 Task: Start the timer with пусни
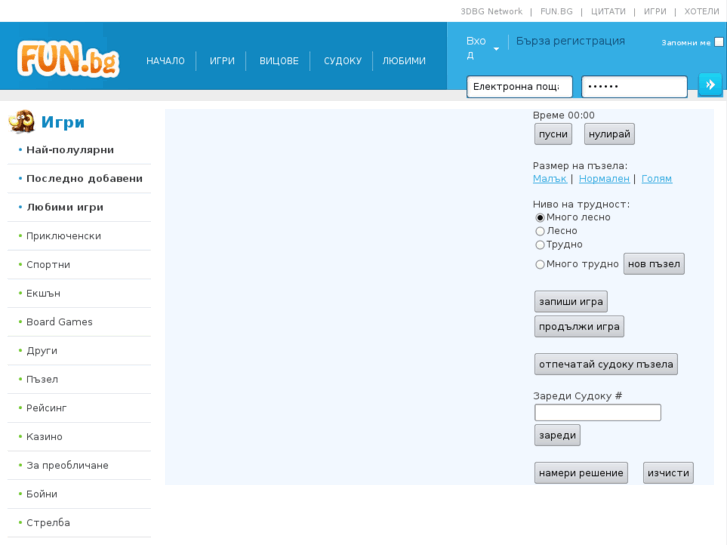pos(553,134)
